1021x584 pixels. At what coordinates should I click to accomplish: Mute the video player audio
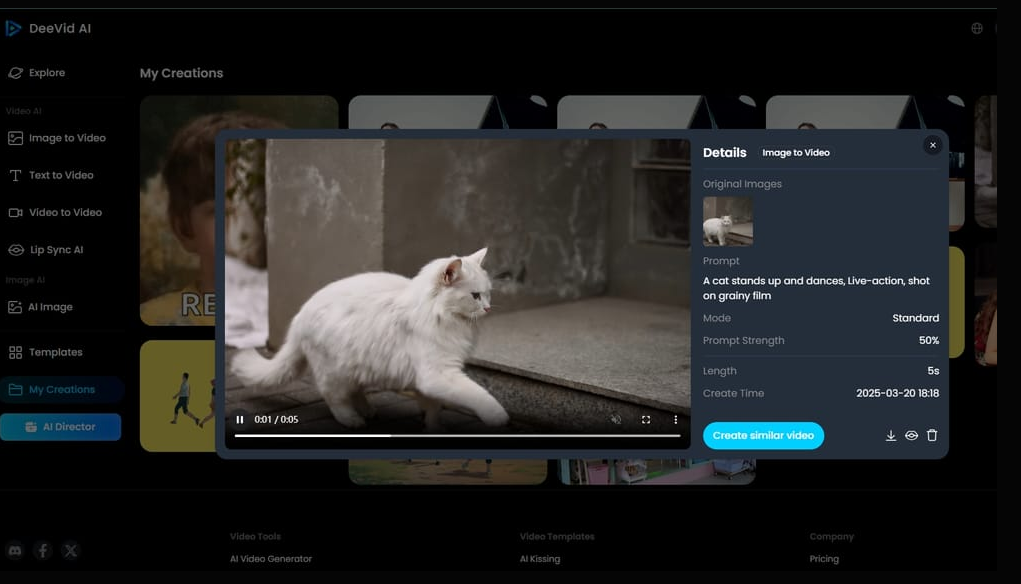[x=615, y=420]
